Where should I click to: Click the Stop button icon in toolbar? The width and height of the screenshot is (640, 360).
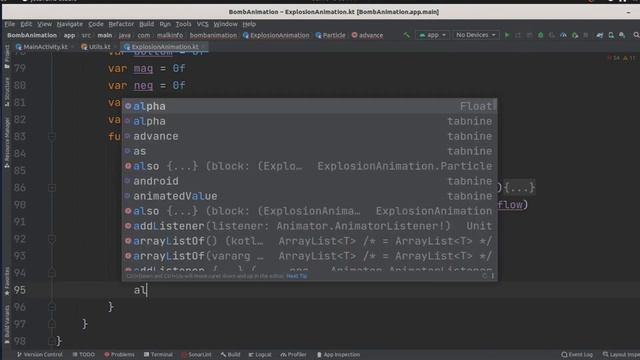(x=586, y=36)
